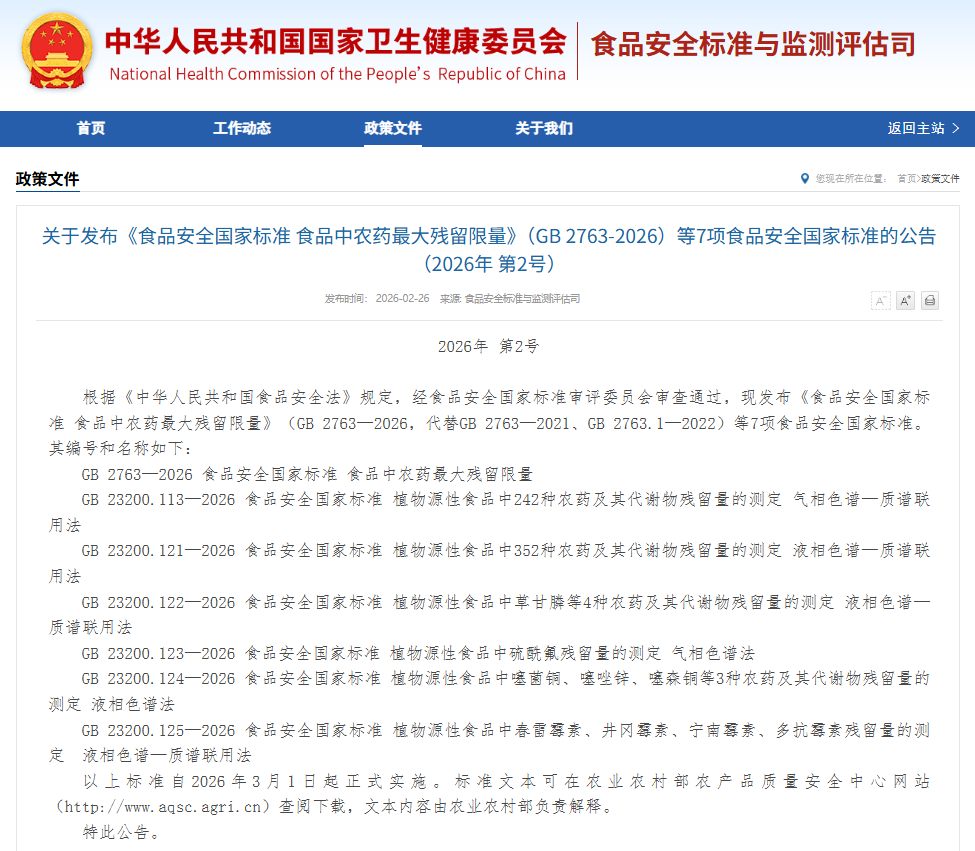The width and height of the screenshot is (975, 851).
Task: Click 首页 in the breadcrumb trail
Action: tap(906, 178)
